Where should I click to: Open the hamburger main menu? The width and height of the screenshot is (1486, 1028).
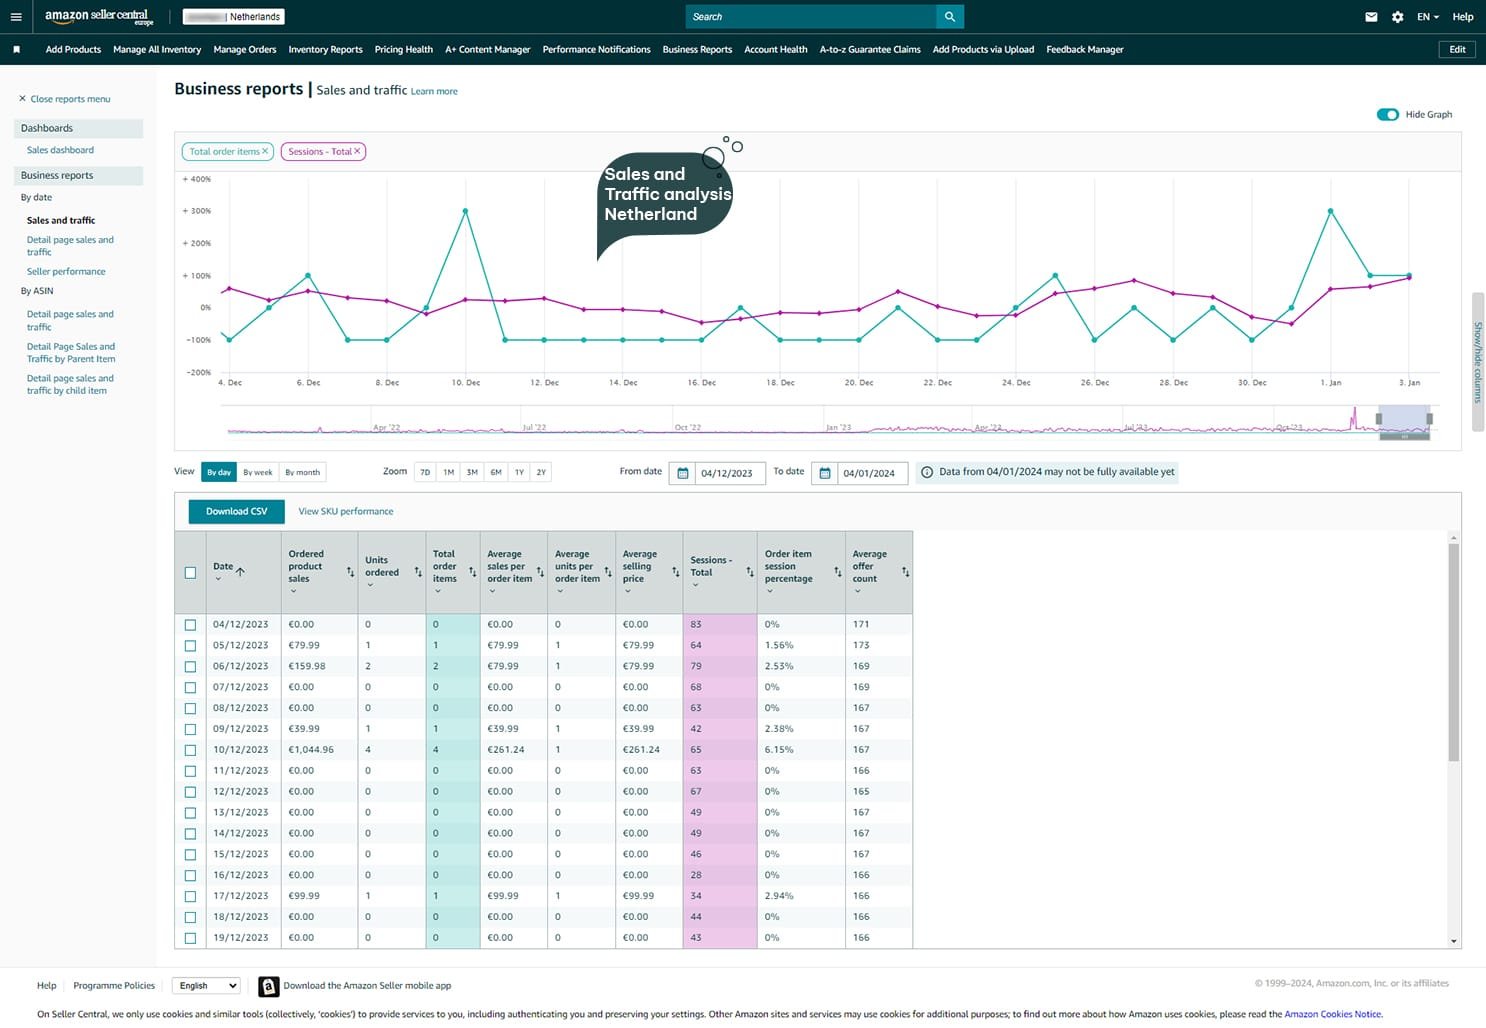point(16,17)
